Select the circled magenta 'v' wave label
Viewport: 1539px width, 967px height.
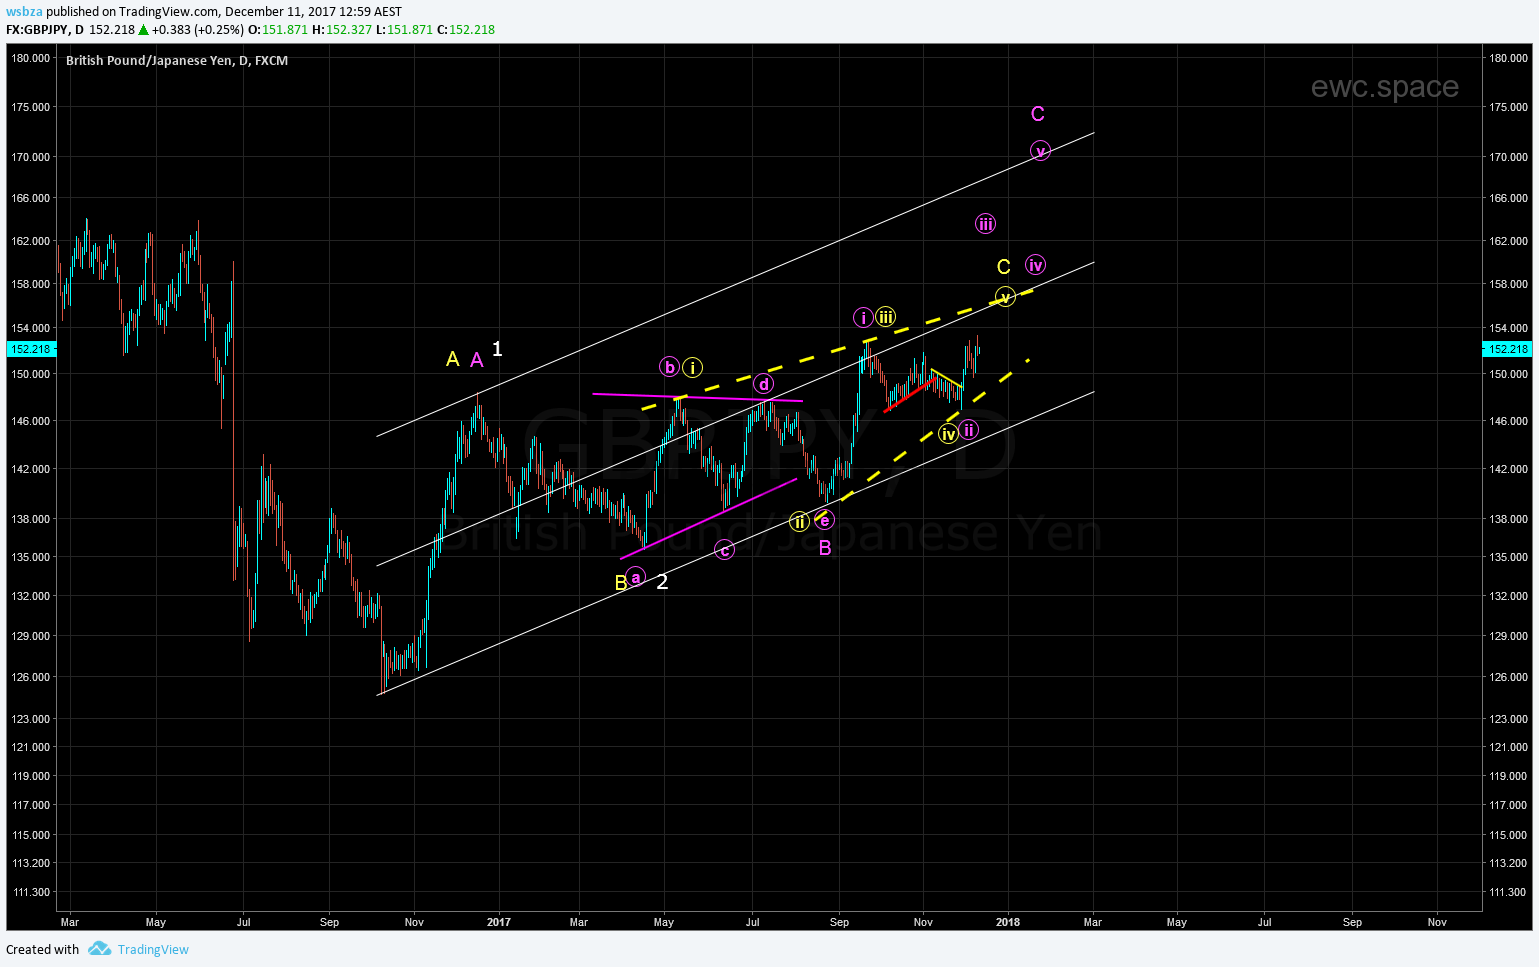pyautogui.click(x=1040, y=151)
